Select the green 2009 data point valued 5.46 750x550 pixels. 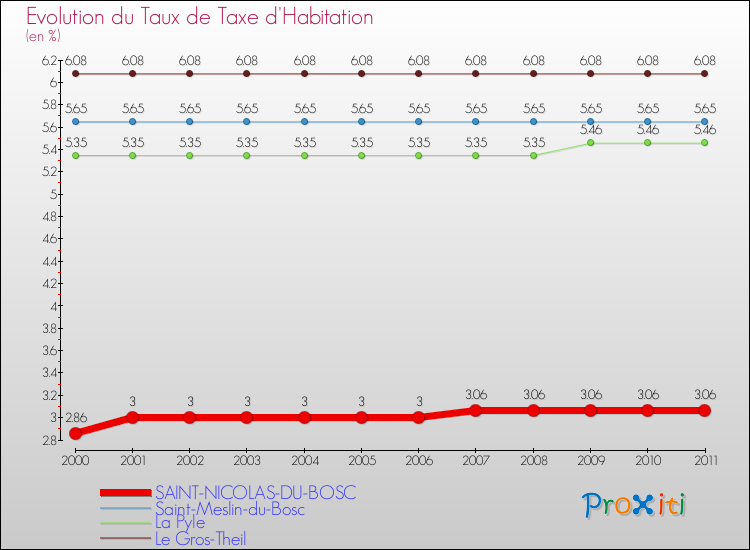click(591, 143)
